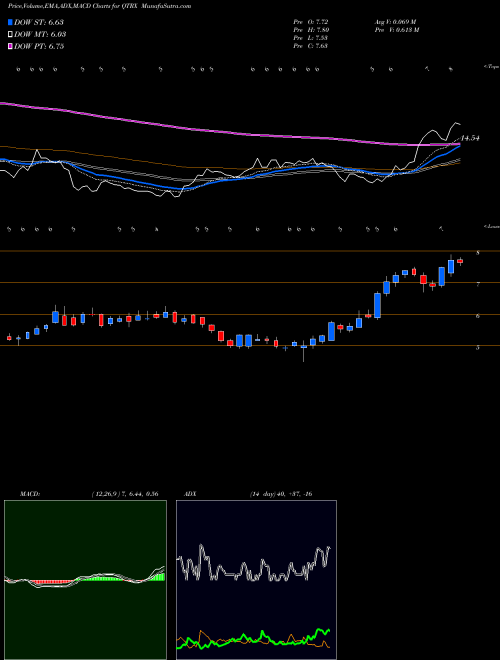Click the last red candlestick near price 8

[460, 261]
